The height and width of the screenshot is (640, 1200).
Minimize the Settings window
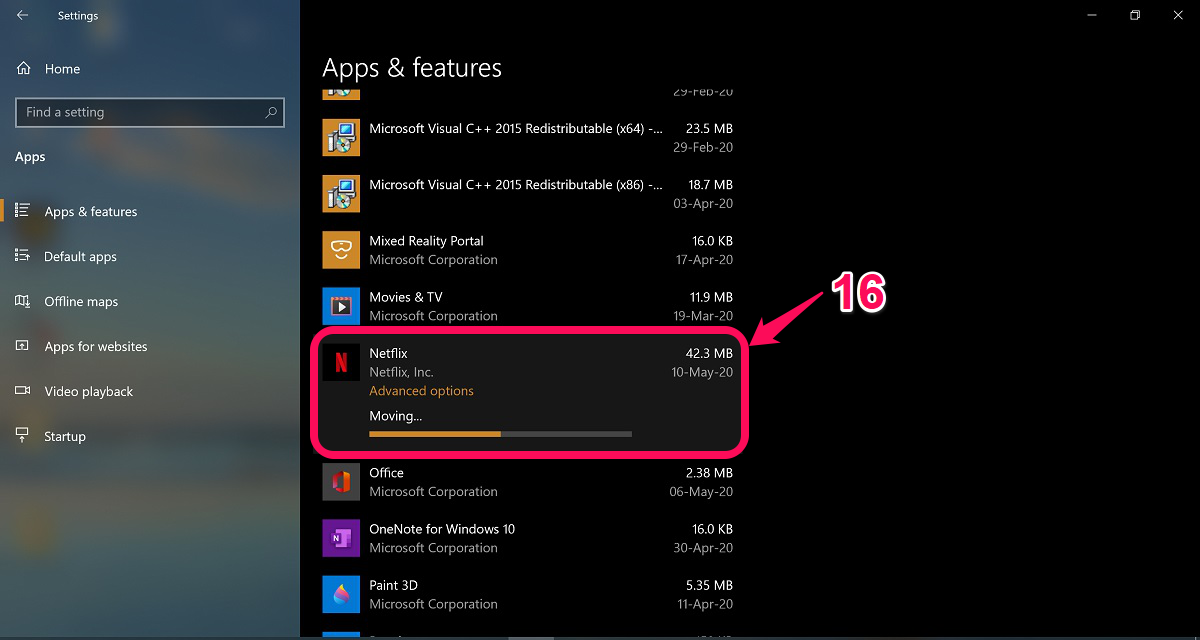pyautogui.click(x=1089, y=15)
